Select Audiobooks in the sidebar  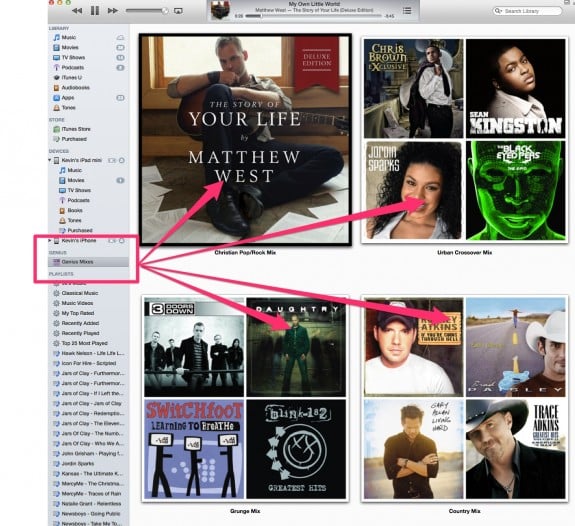(x=76, y=88)
